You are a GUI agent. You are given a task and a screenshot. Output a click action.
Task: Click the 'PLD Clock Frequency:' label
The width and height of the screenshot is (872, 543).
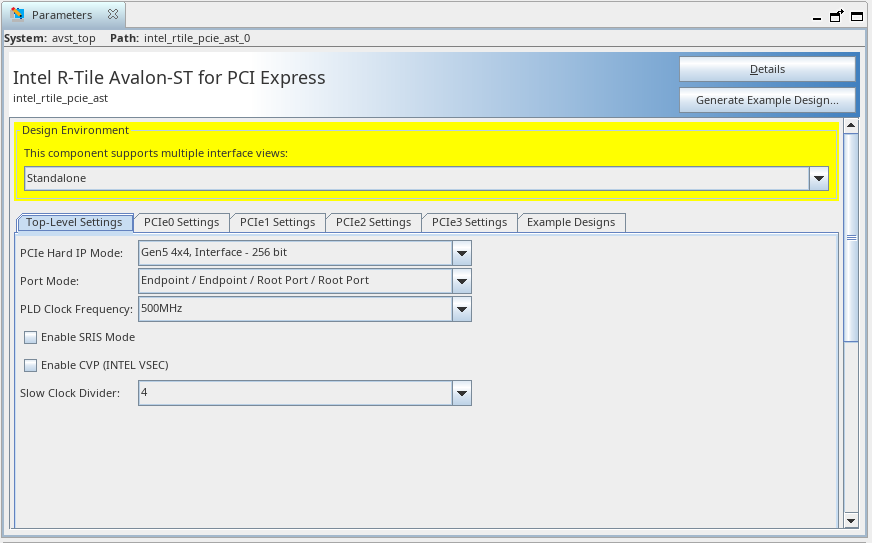[x=76, y=309]
